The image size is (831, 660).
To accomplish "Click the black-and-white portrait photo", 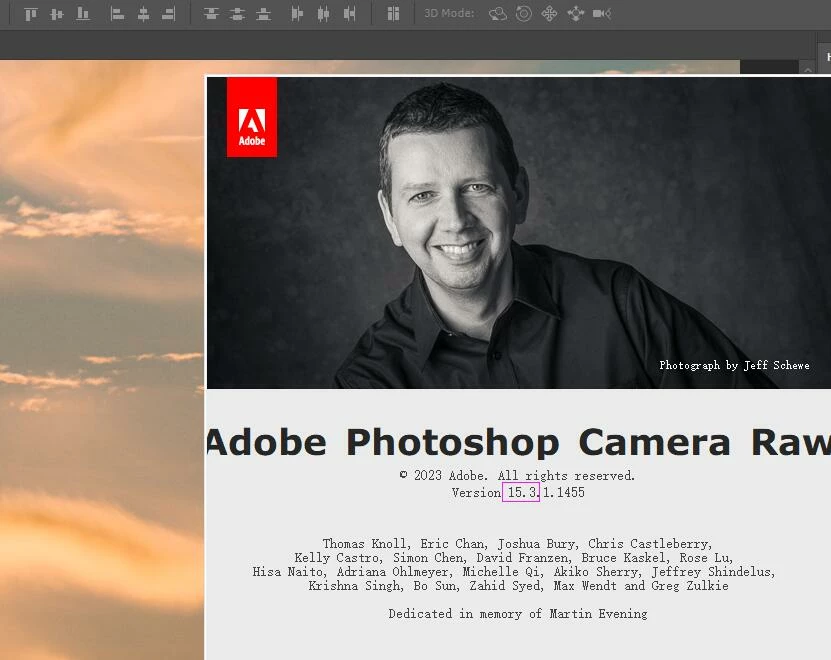I will point(519,233).
